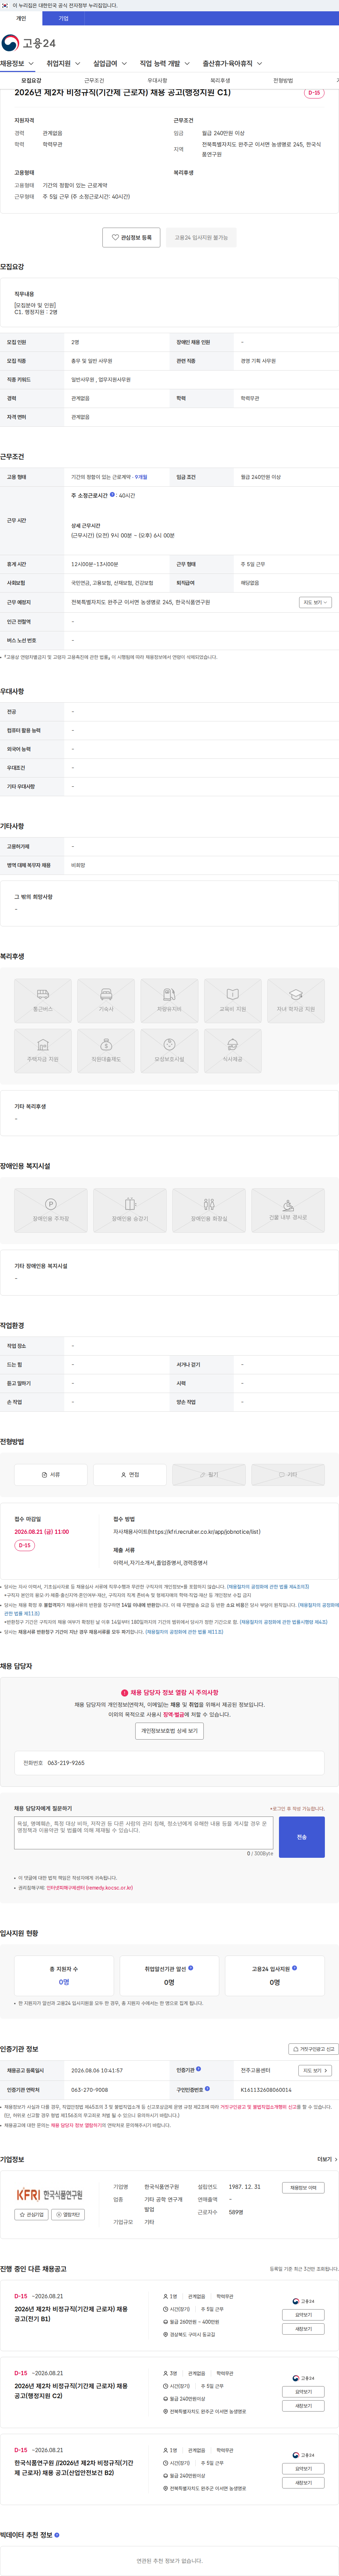
Task: Select the 면접 screening step icon
Action: [x=130, y=1474]
